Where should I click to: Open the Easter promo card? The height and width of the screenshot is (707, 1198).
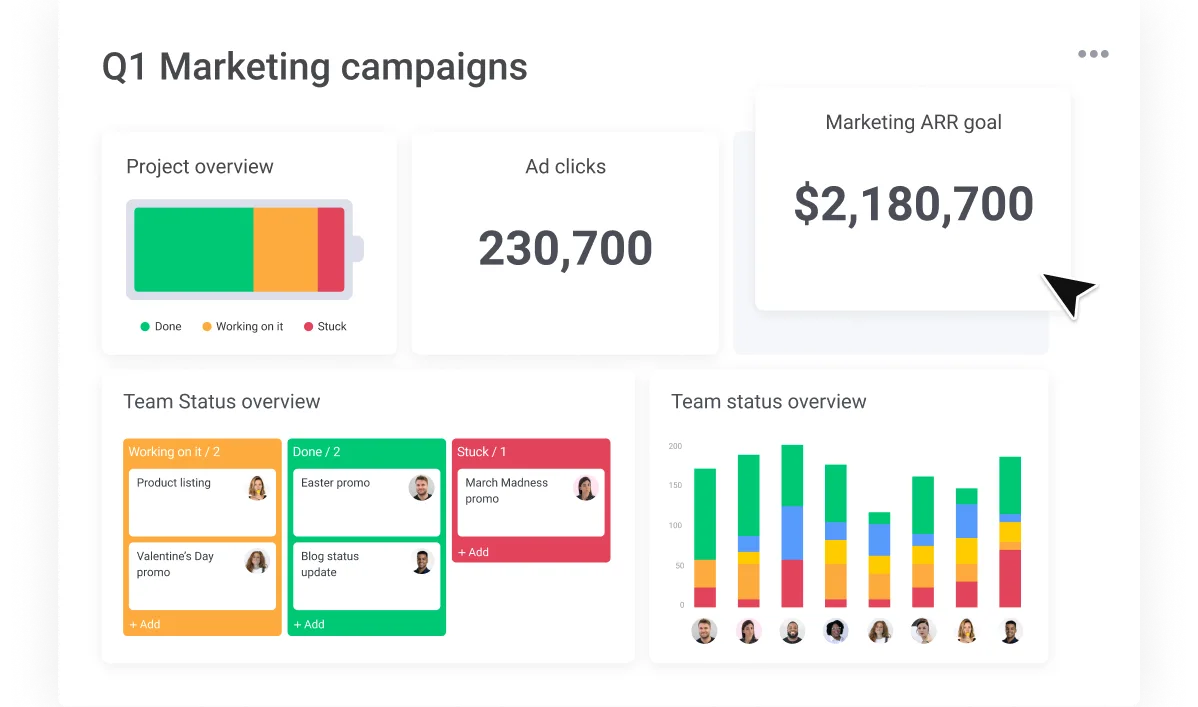point(367,502)
